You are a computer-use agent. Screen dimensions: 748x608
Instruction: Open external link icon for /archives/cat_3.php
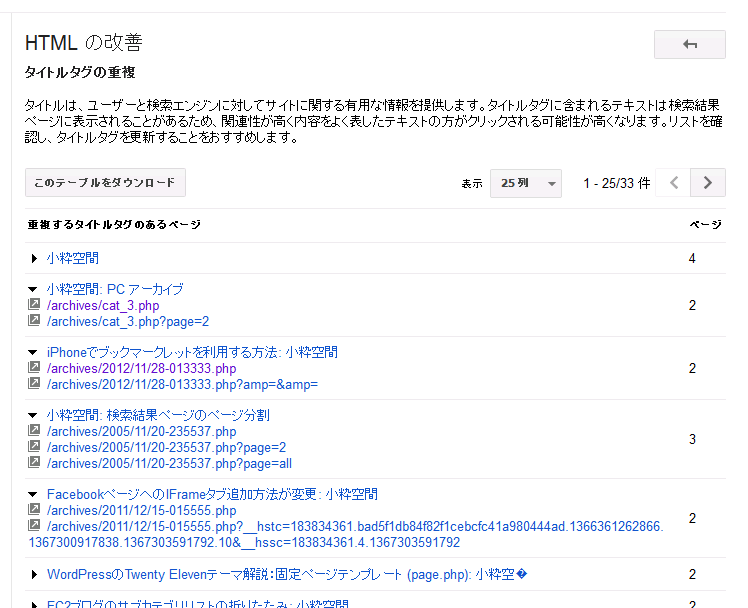pyautogui.click(x=34, y=305)
